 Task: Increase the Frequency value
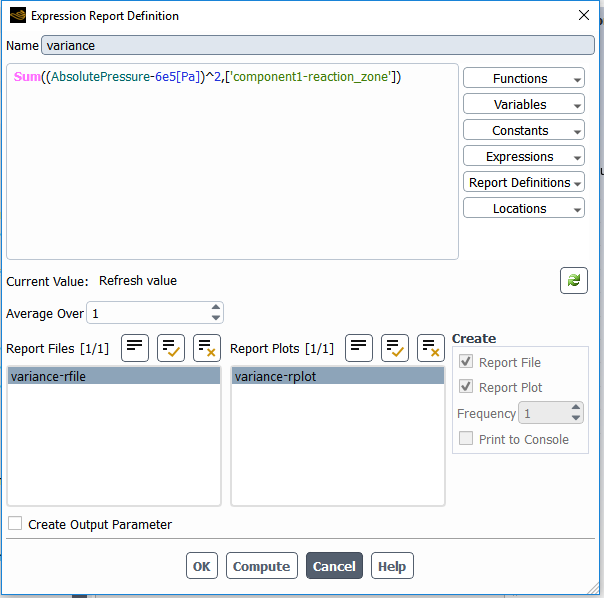coord(575,407)
